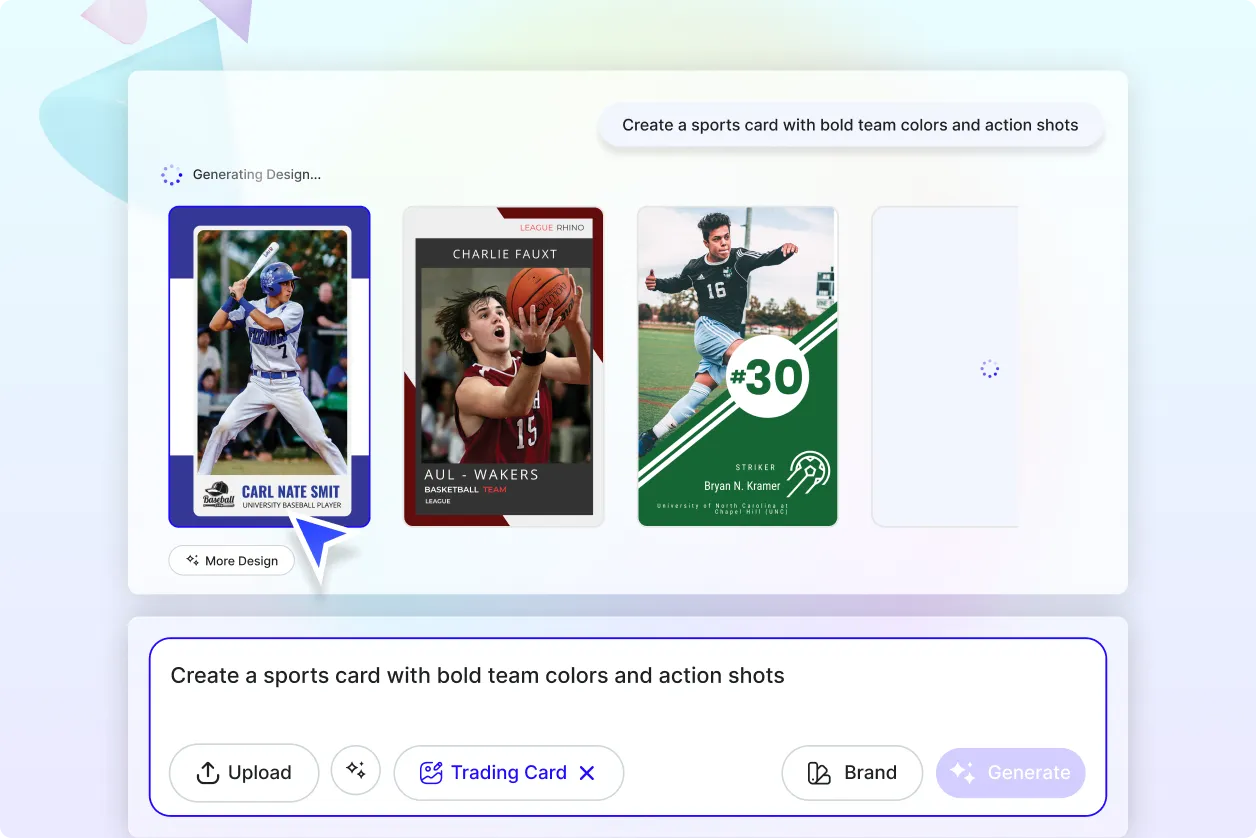
Task: Click the loading spinner beside Generating Design
Action: [x=172, y=175]
